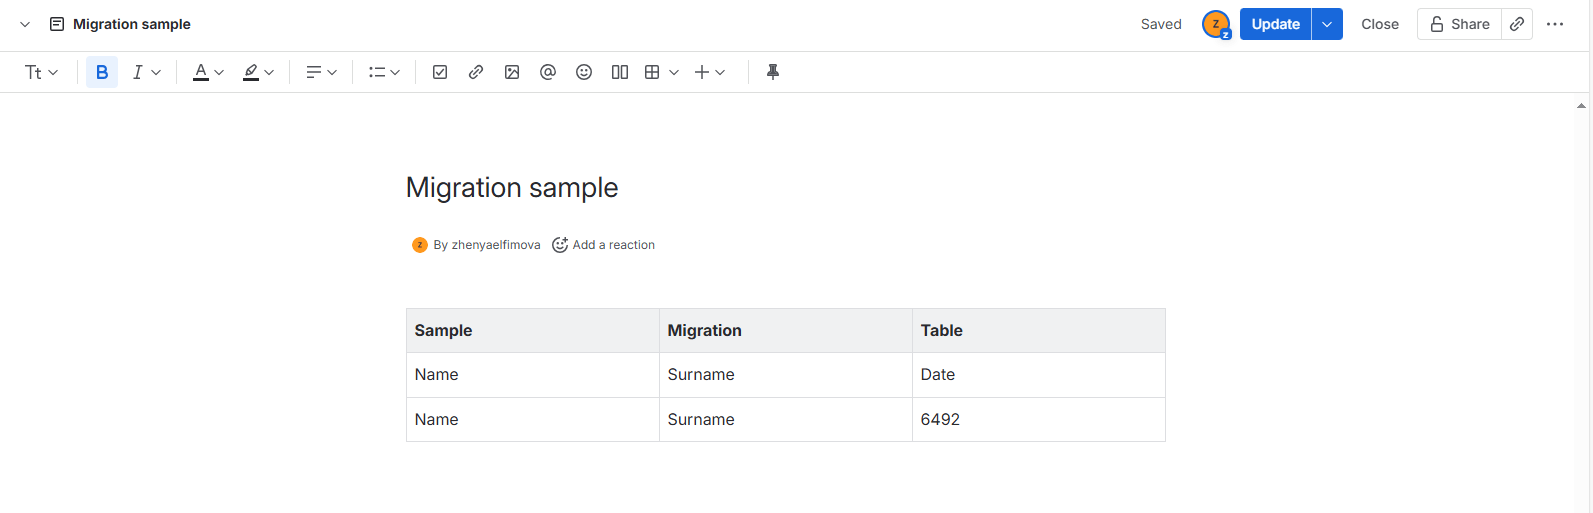This screenshot has height=513, width=1593.
Task: Open the text styles dropdown
Action: [41, 72]
